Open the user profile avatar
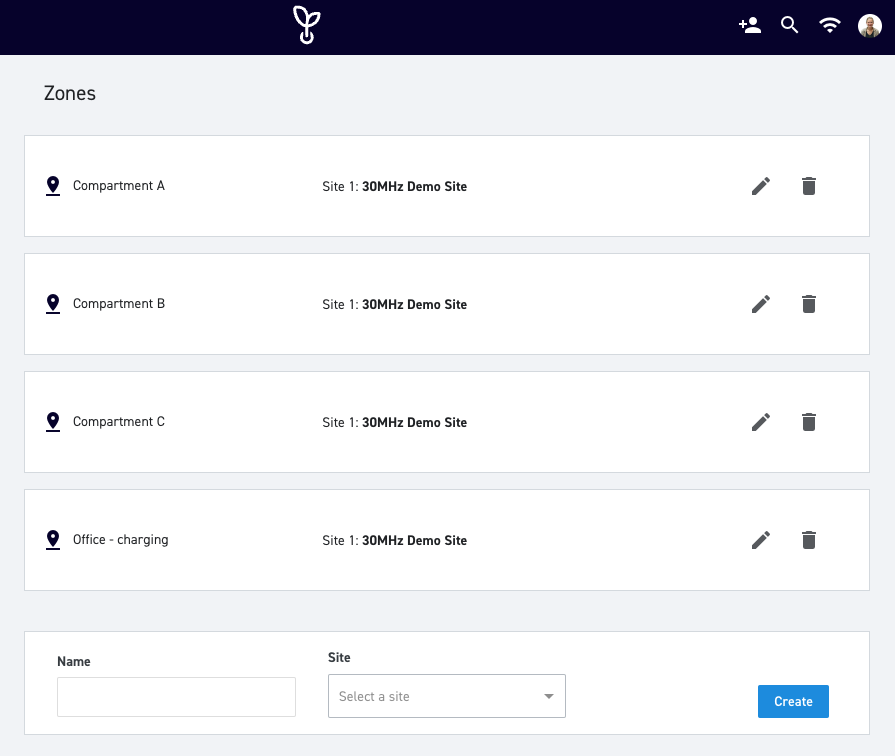The width and height of the screenshot is (895, 756). point(870,26)
